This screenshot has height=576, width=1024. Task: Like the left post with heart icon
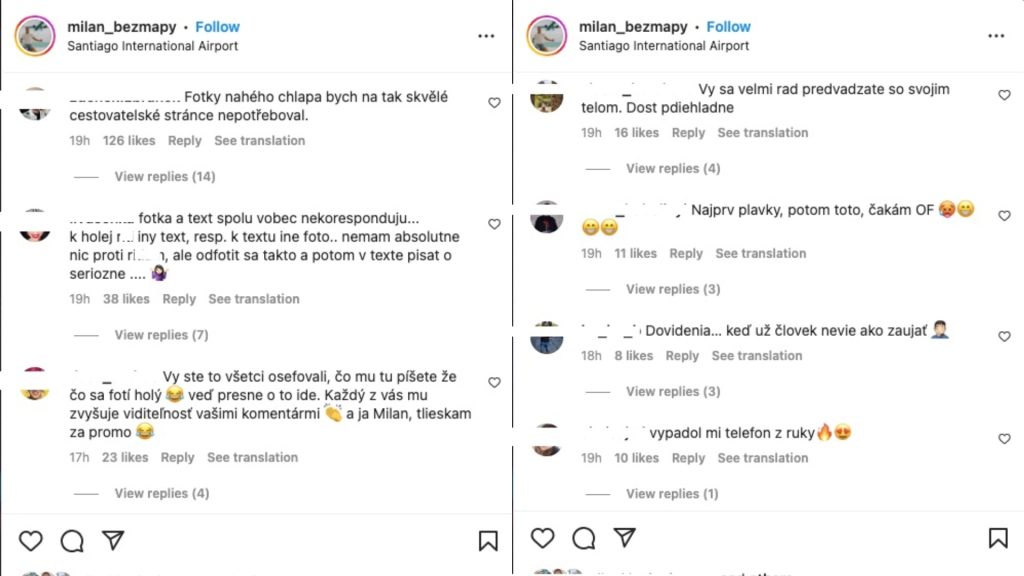31,541
